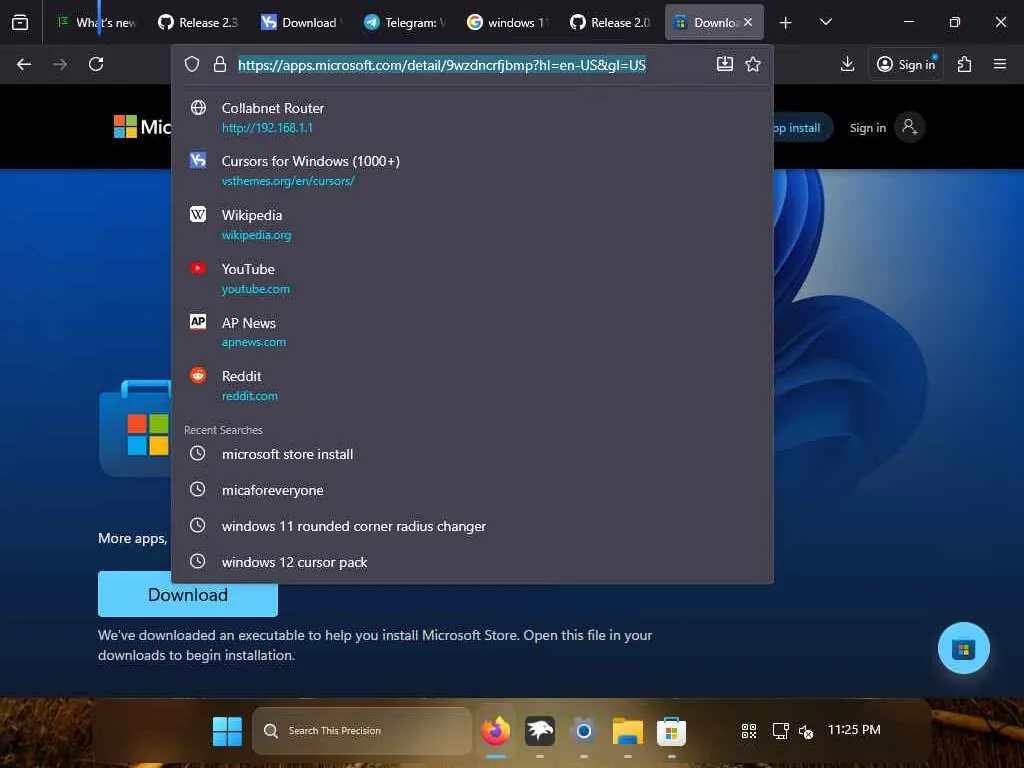Viewport: 1024px width, 768px height.
Task: Open the hamburger application menu
Action: [x=999, y=64]
